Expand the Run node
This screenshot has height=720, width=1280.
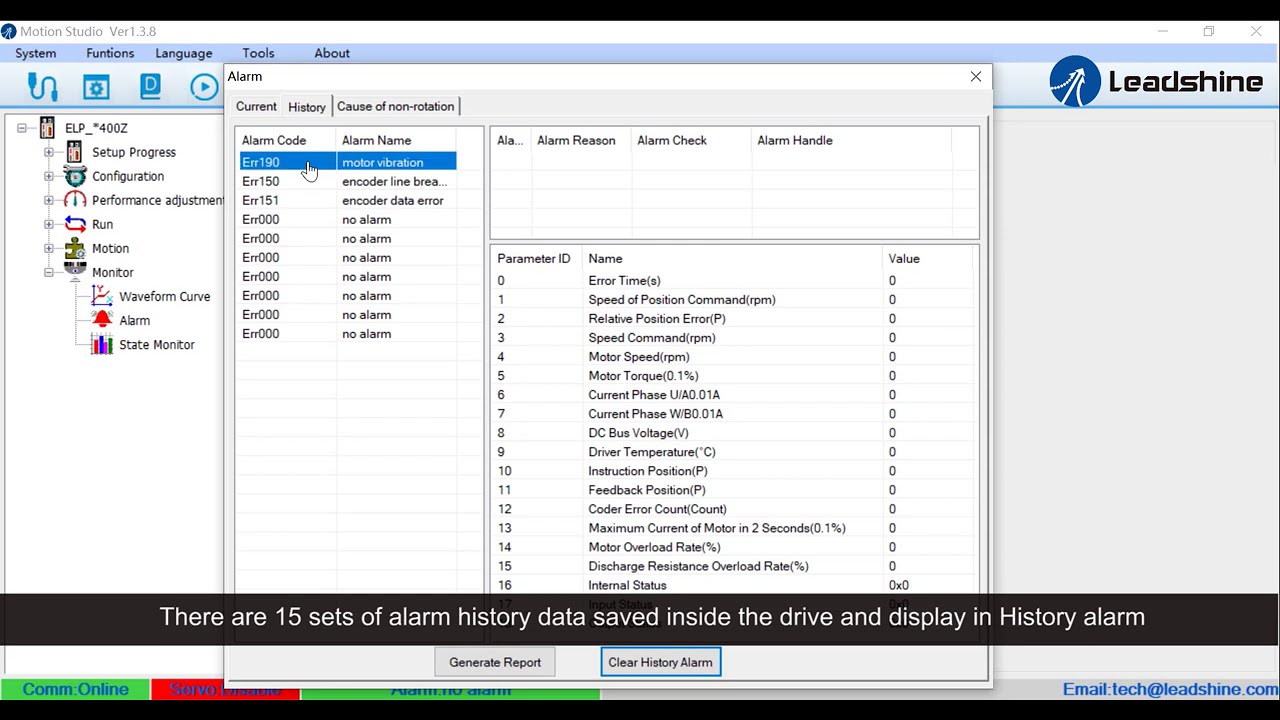coord(48,224)
